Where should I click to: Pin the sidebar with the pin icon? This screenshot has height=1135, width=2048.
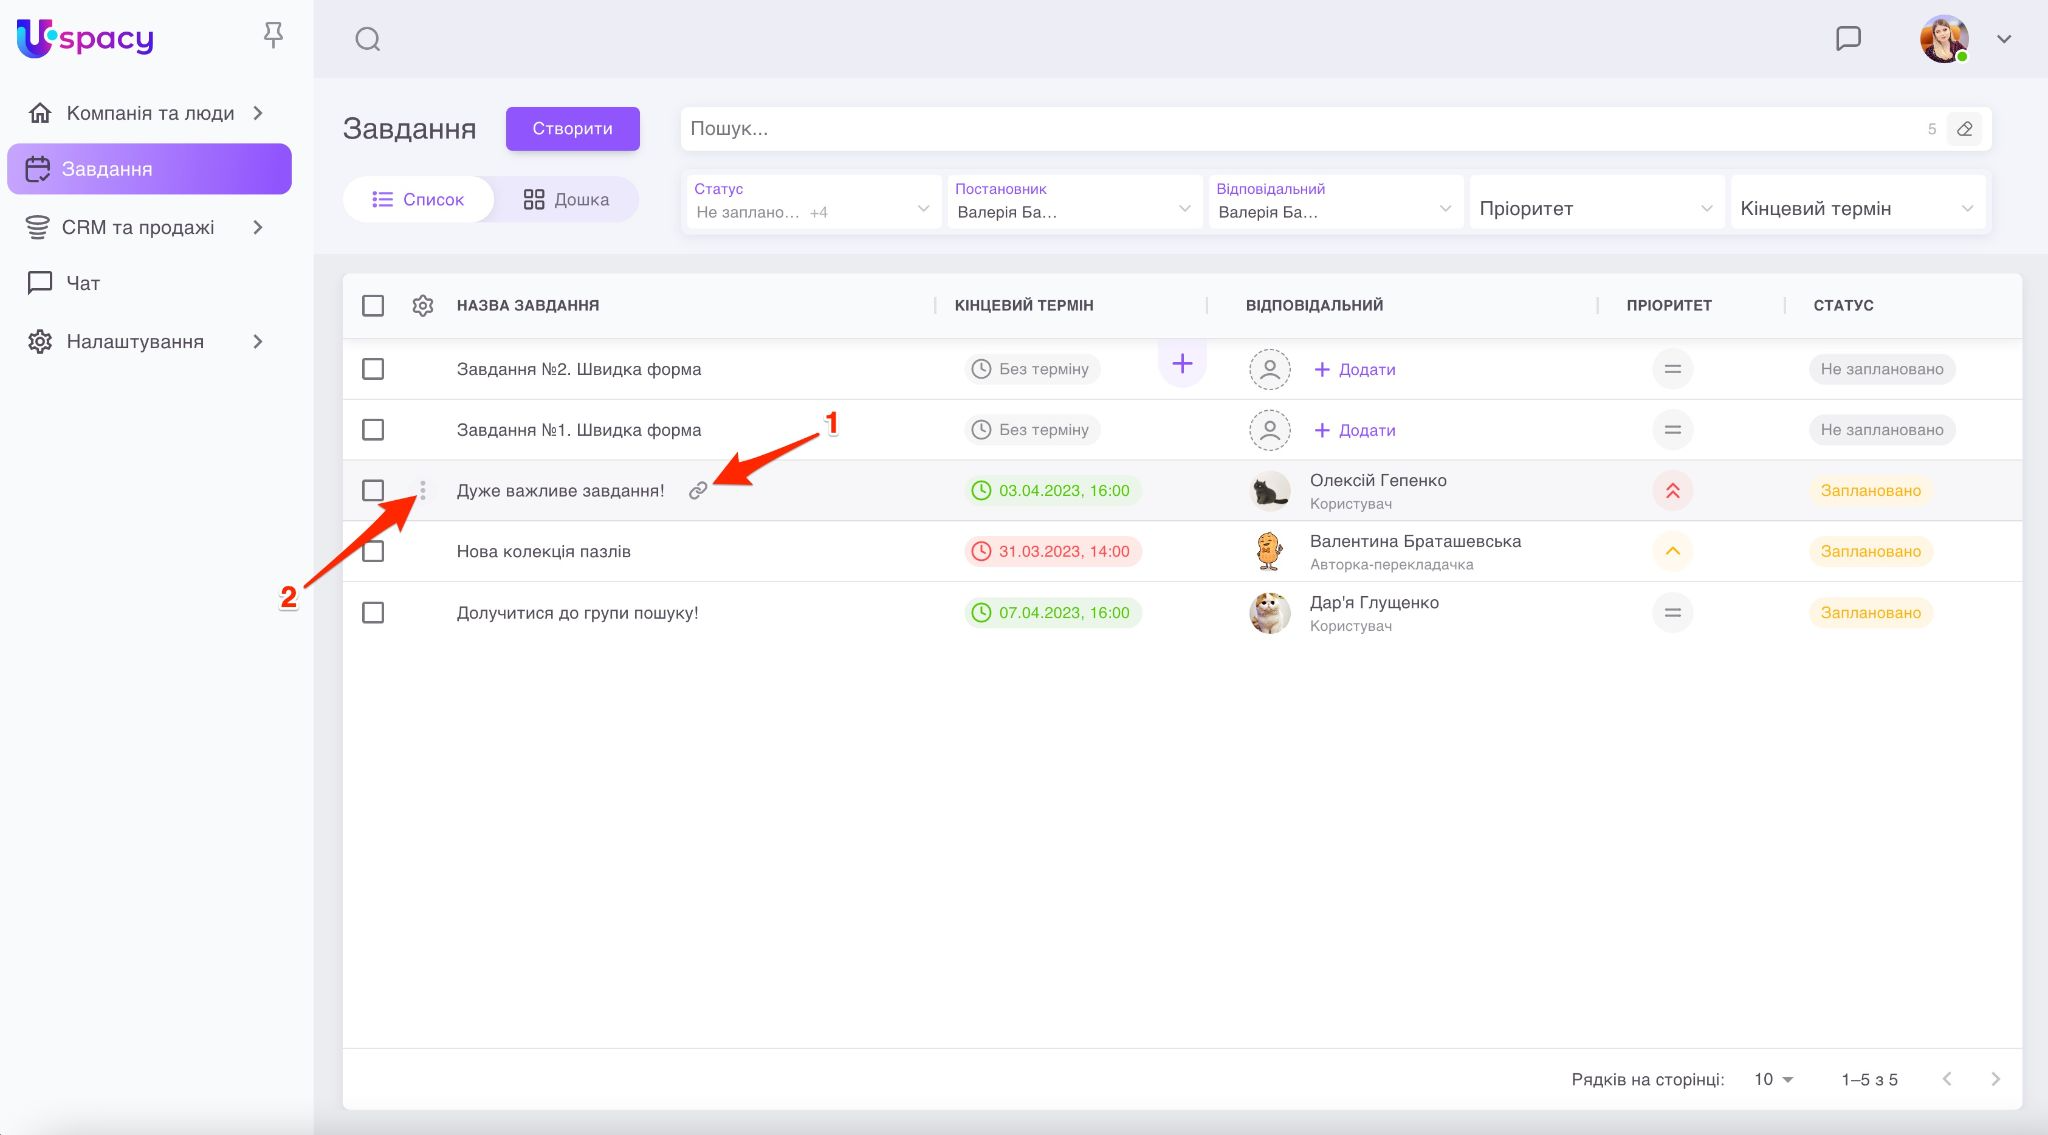[273, 36]
